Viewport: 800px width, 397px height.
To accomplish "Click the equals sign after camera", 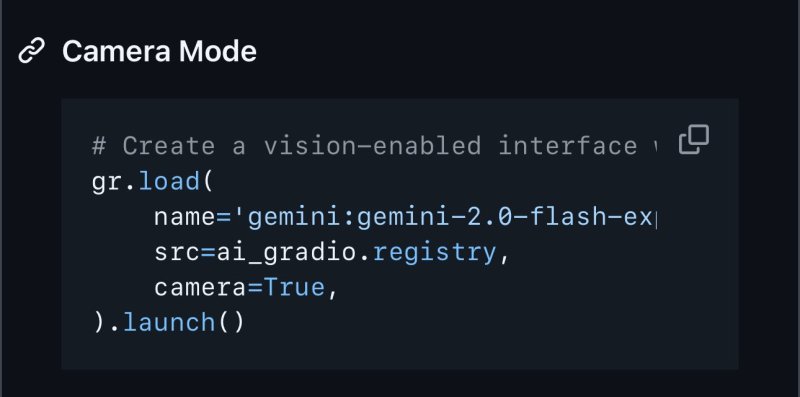I will (x=255, y=288).
